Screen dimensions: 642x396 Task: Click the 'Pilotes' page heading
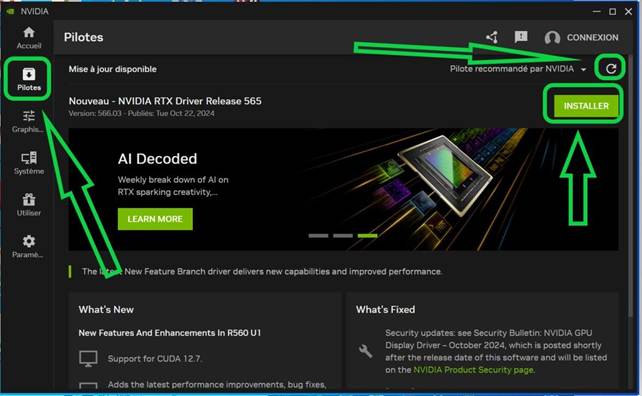pos(84,37)
